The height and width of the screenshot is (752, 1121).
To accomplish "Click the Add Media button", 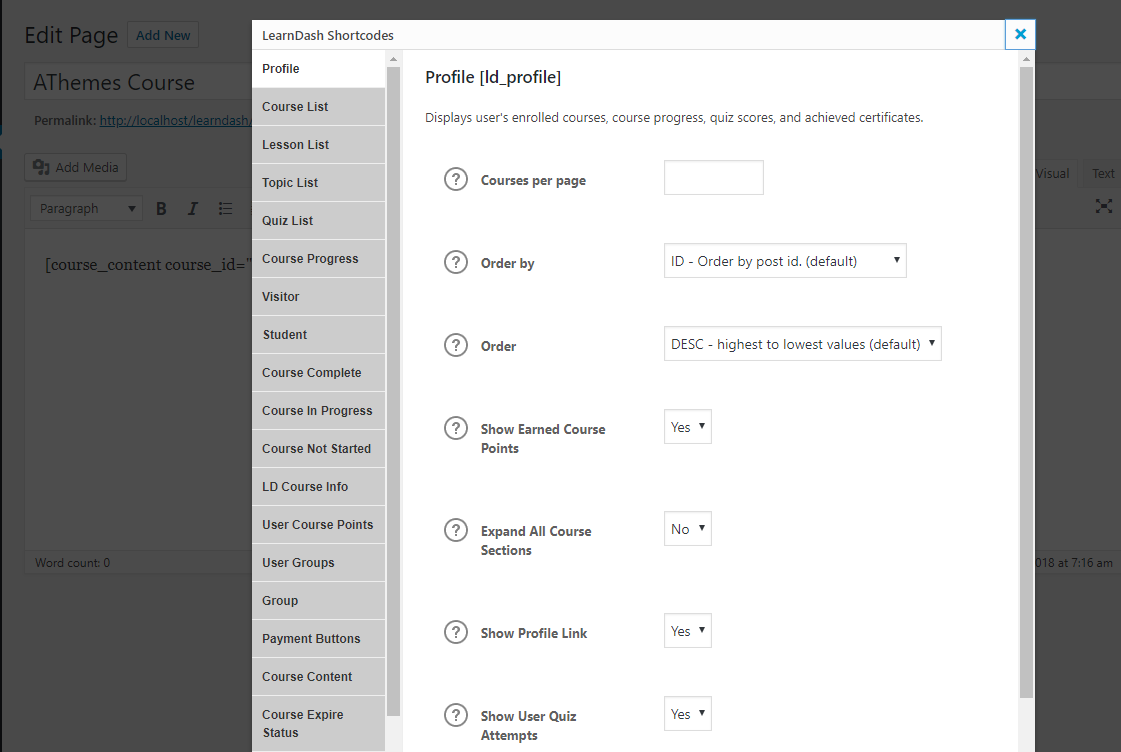I will (x=76, y=168).
